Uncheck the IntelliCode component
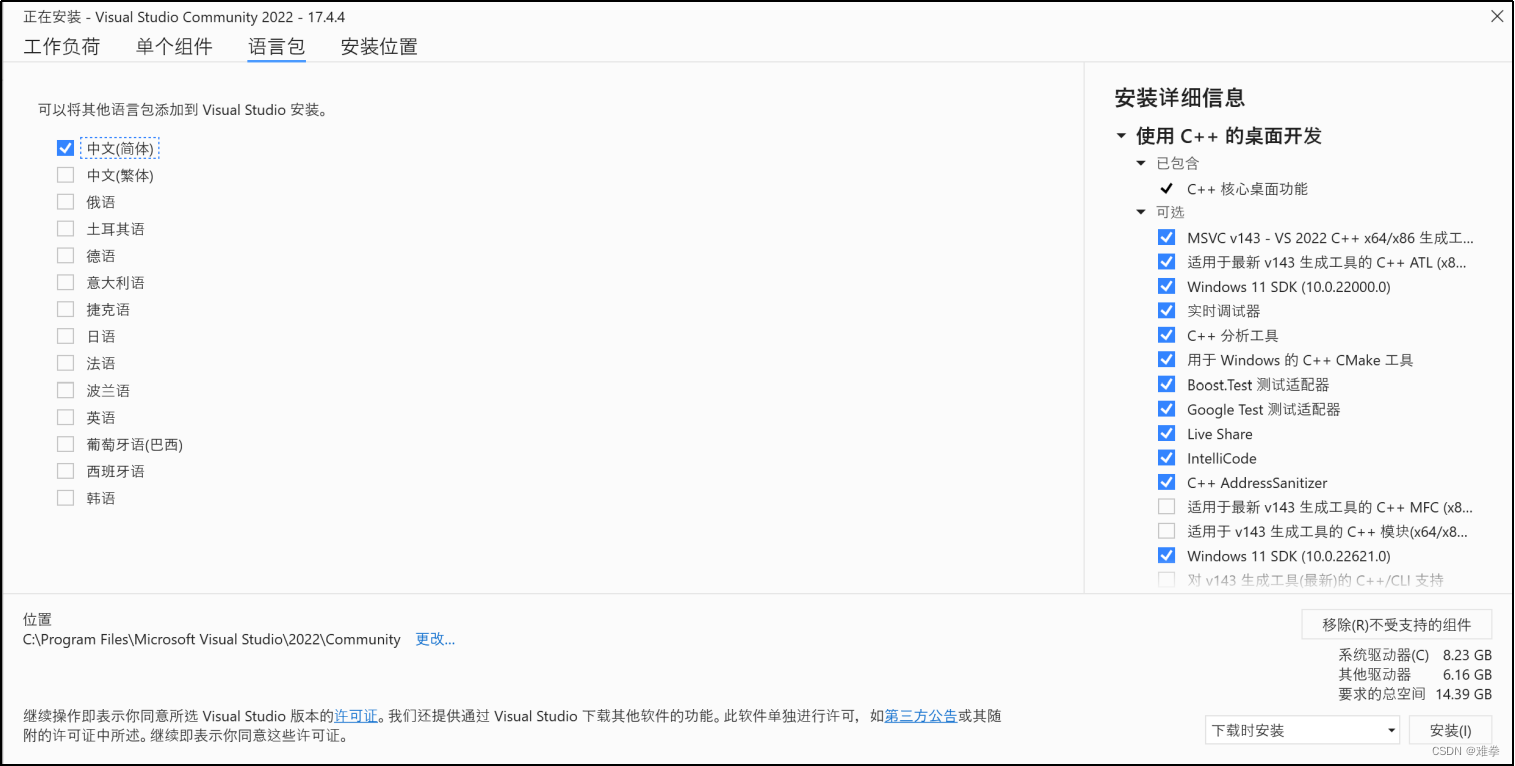 [1166, 458]
